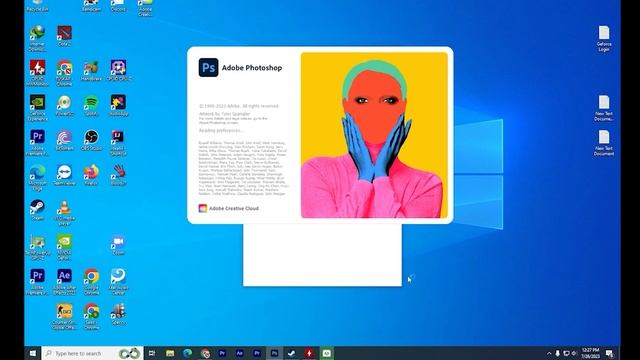Launch Counter-Strike Global Offensive desktop icon
640x360 pixels.
click(x=64, y=317)
